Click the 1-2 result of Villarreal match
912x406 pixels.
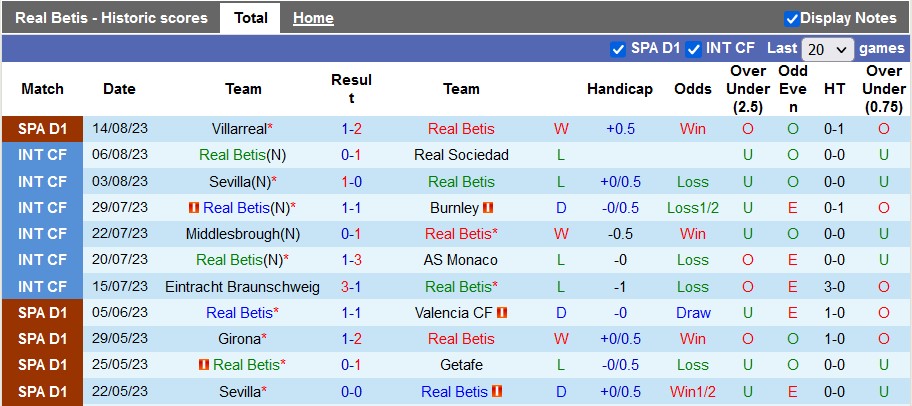[351, 129]
